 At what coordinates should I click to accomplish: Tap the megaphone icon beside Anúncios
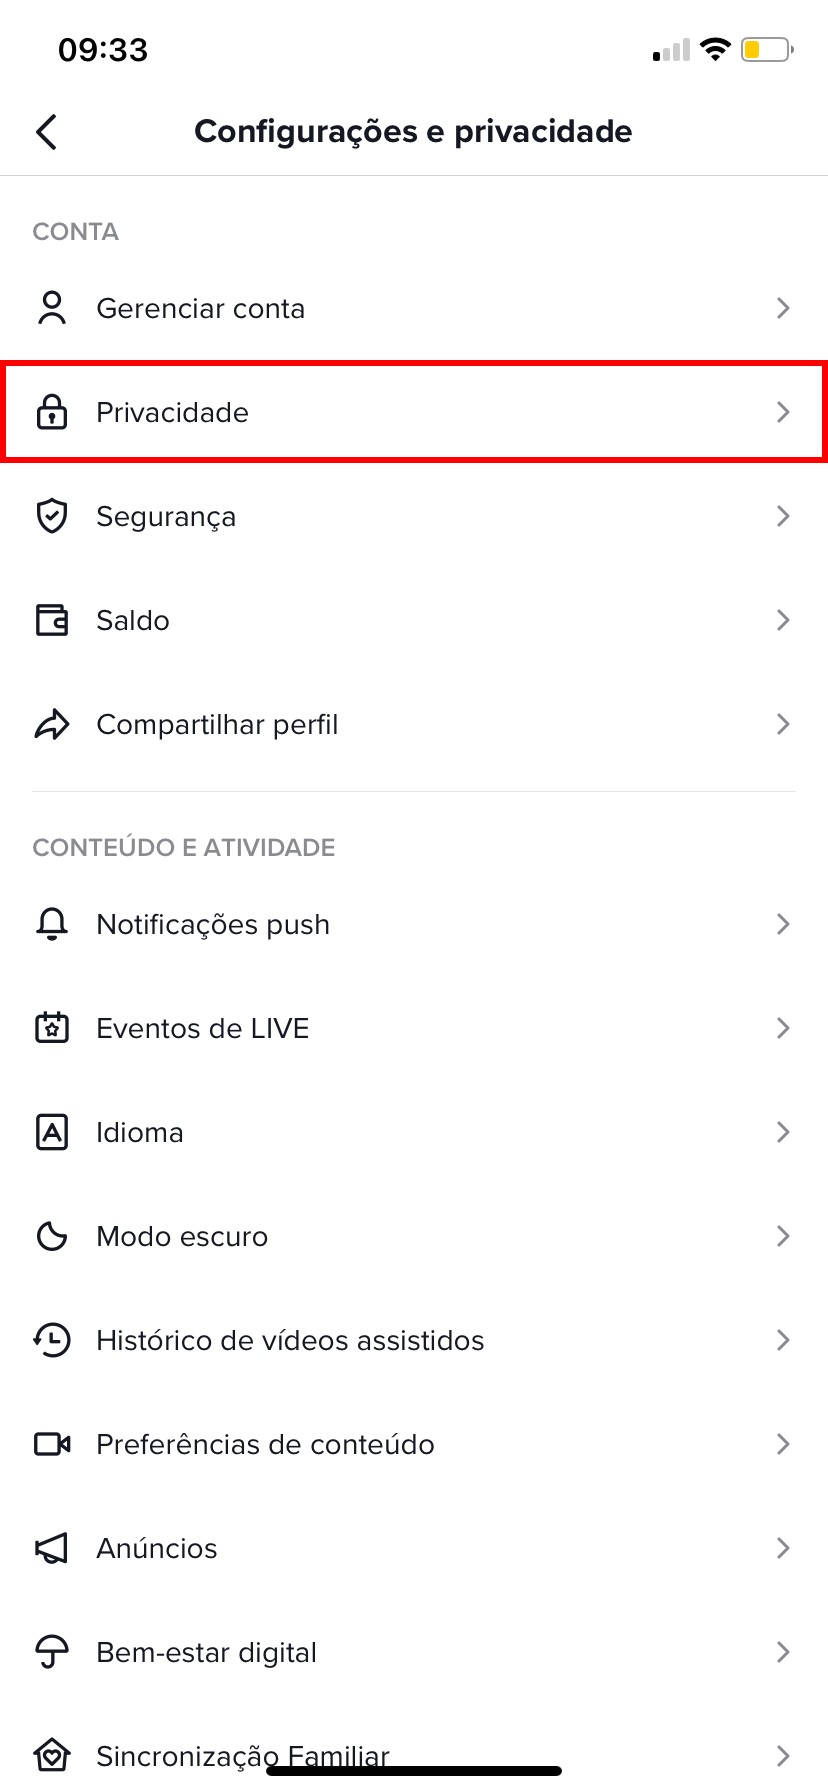click(52, 1548)
